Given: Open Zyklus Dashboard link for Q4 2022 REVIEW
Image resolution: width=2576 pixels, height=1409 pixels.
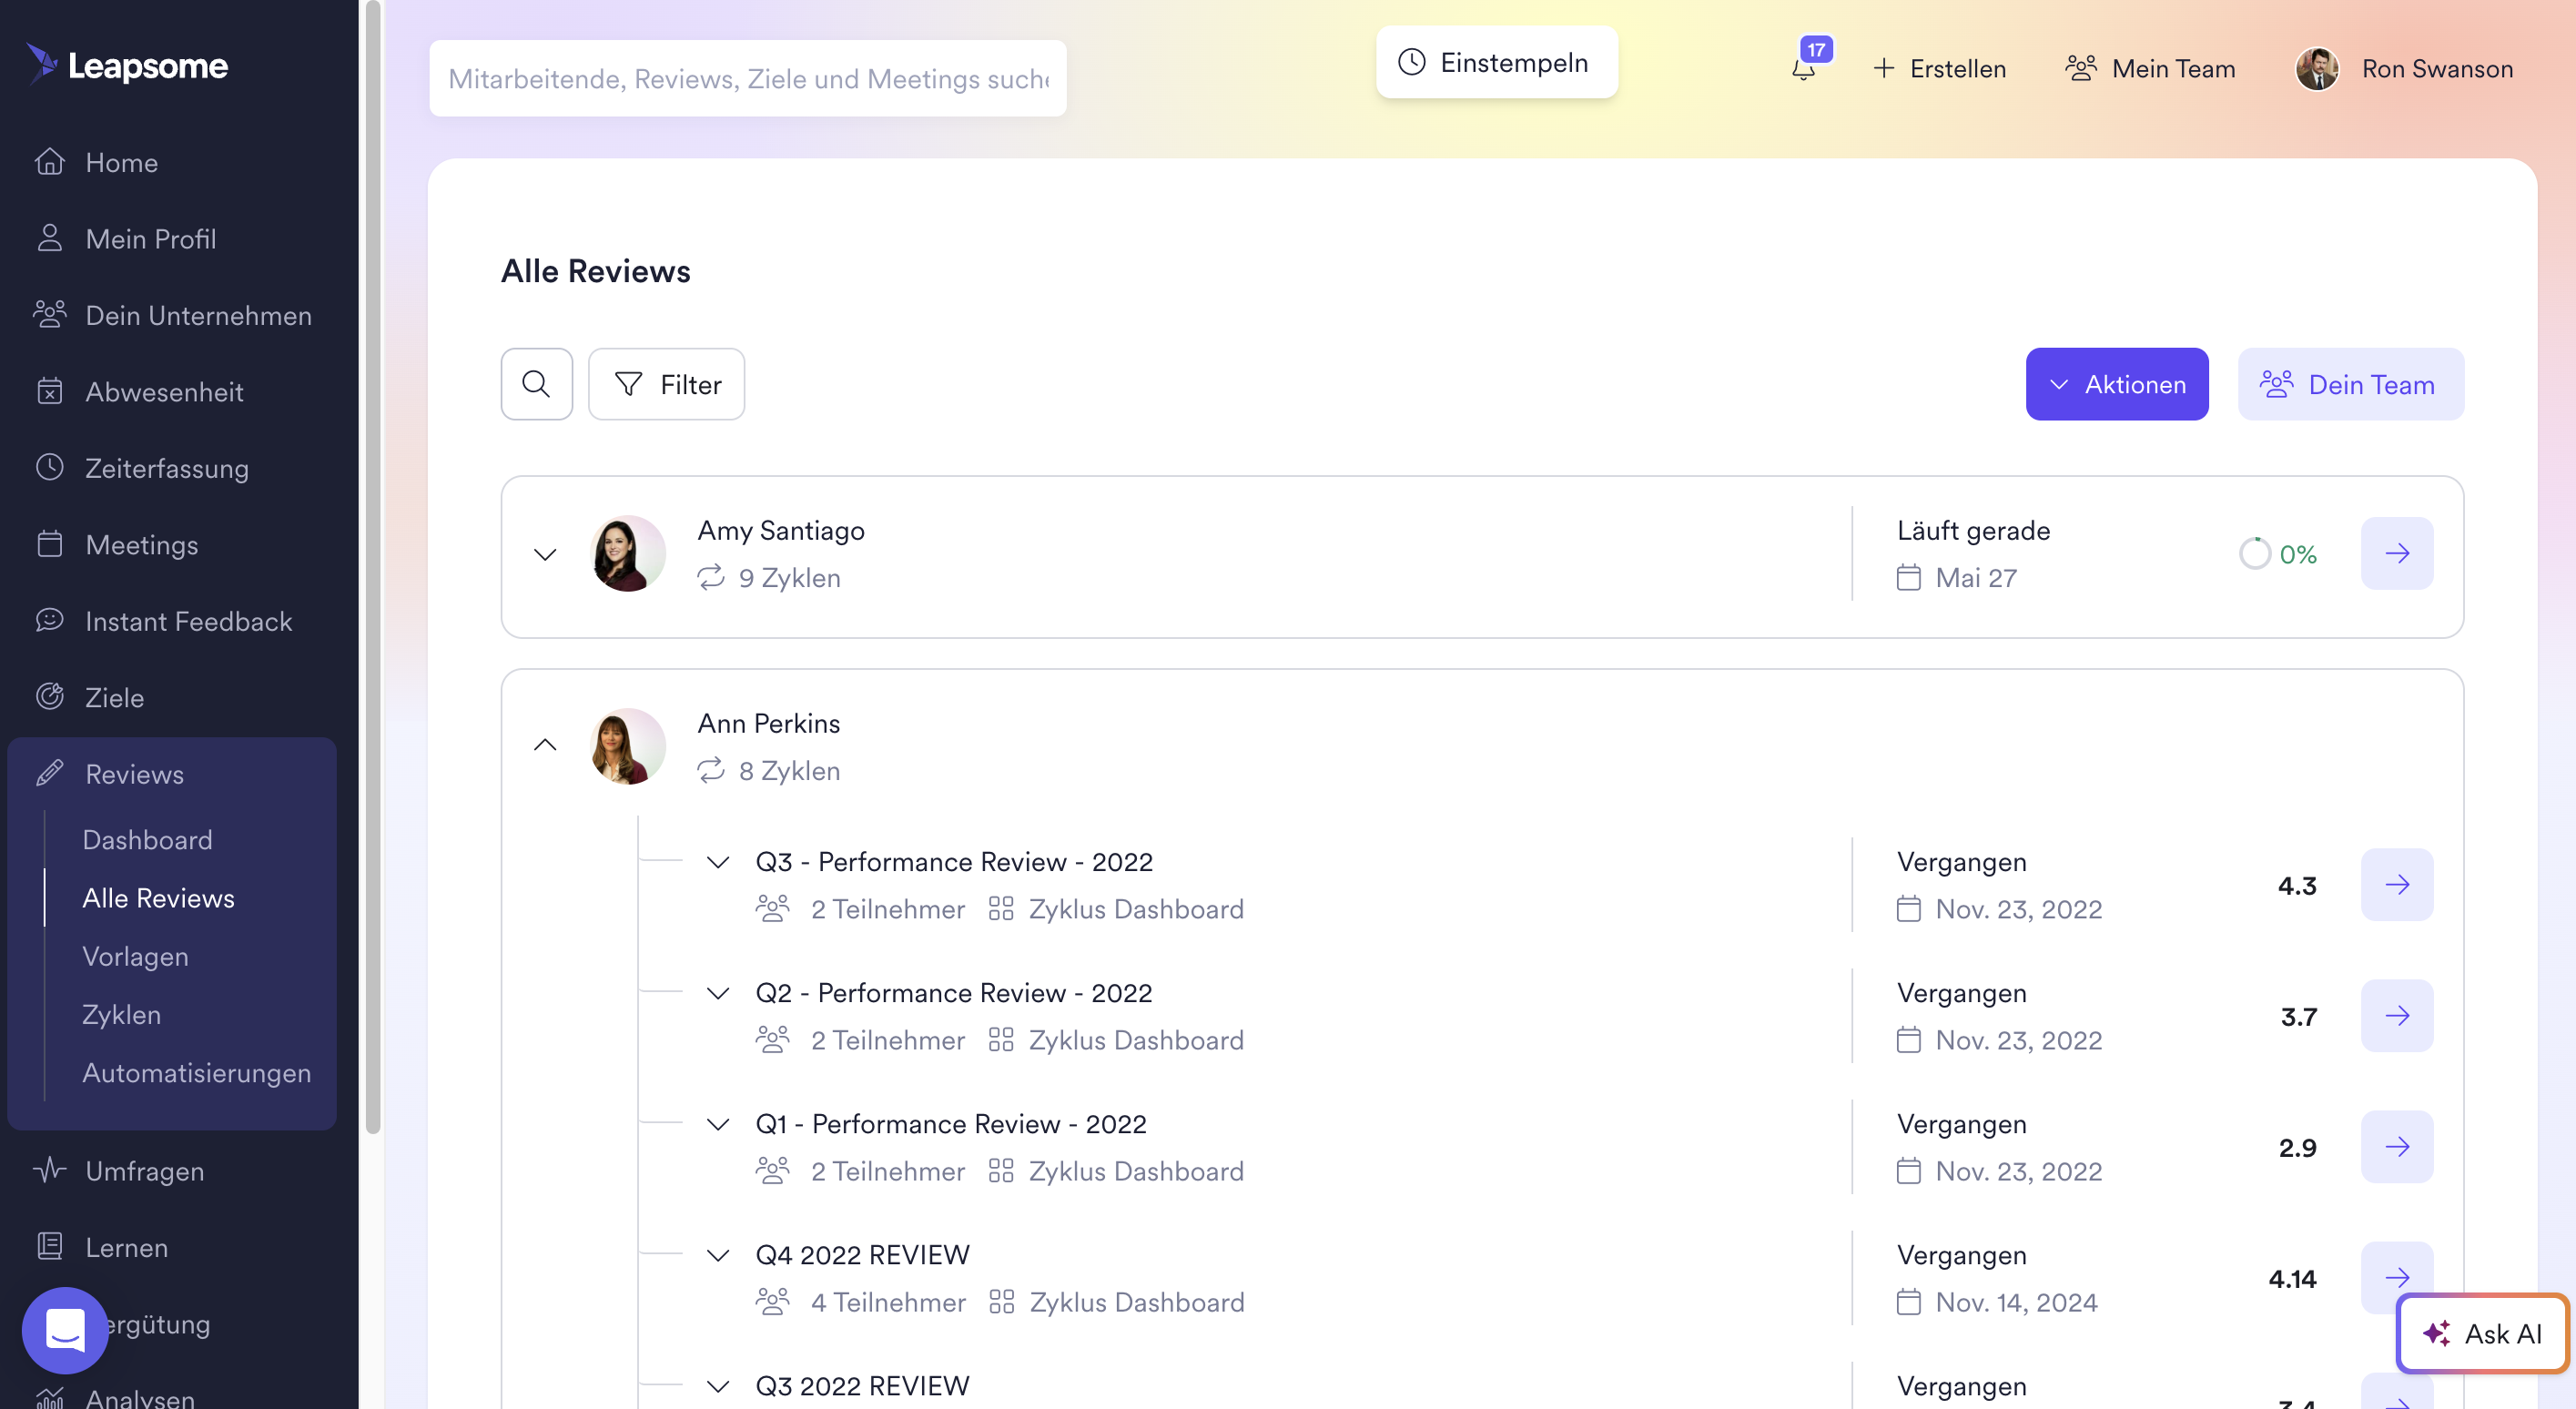Looking at the screenshot, I should [1117, 1302].
